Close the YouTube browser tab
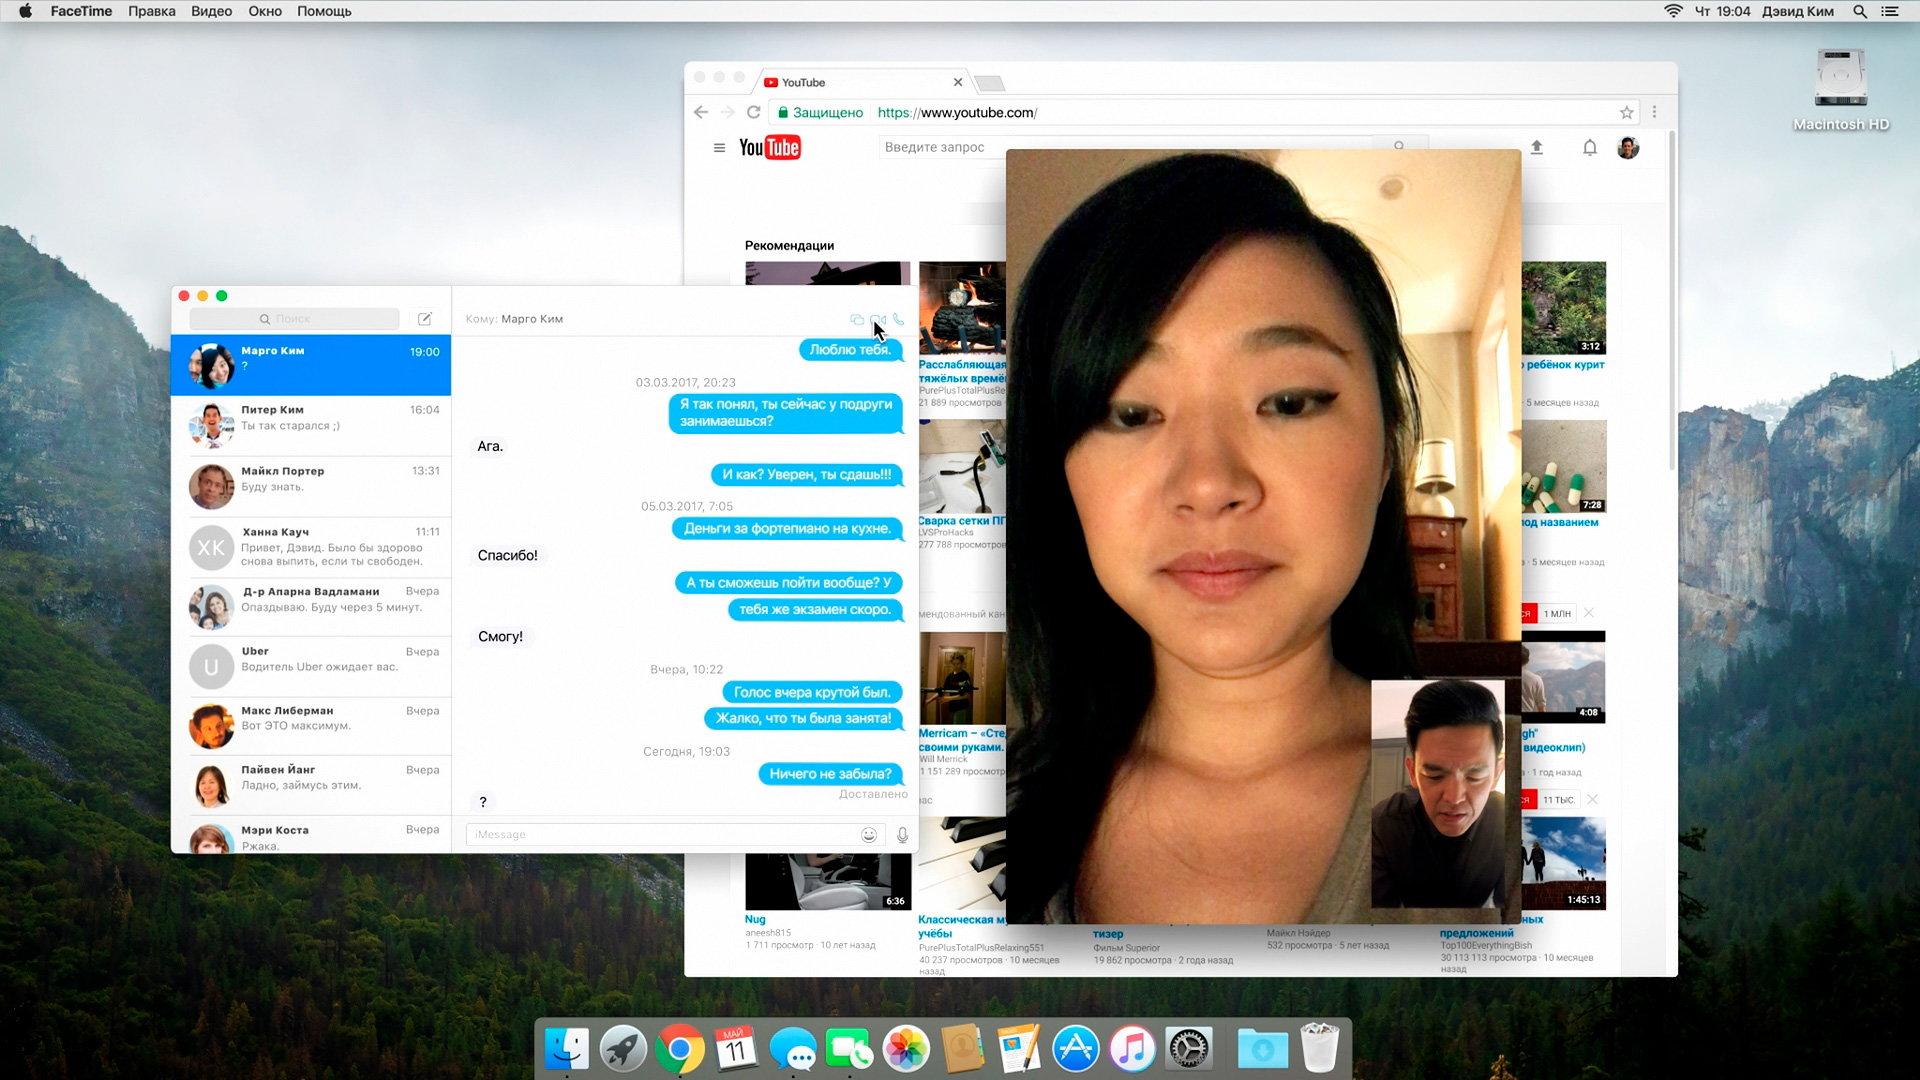 tap(958, 82)
